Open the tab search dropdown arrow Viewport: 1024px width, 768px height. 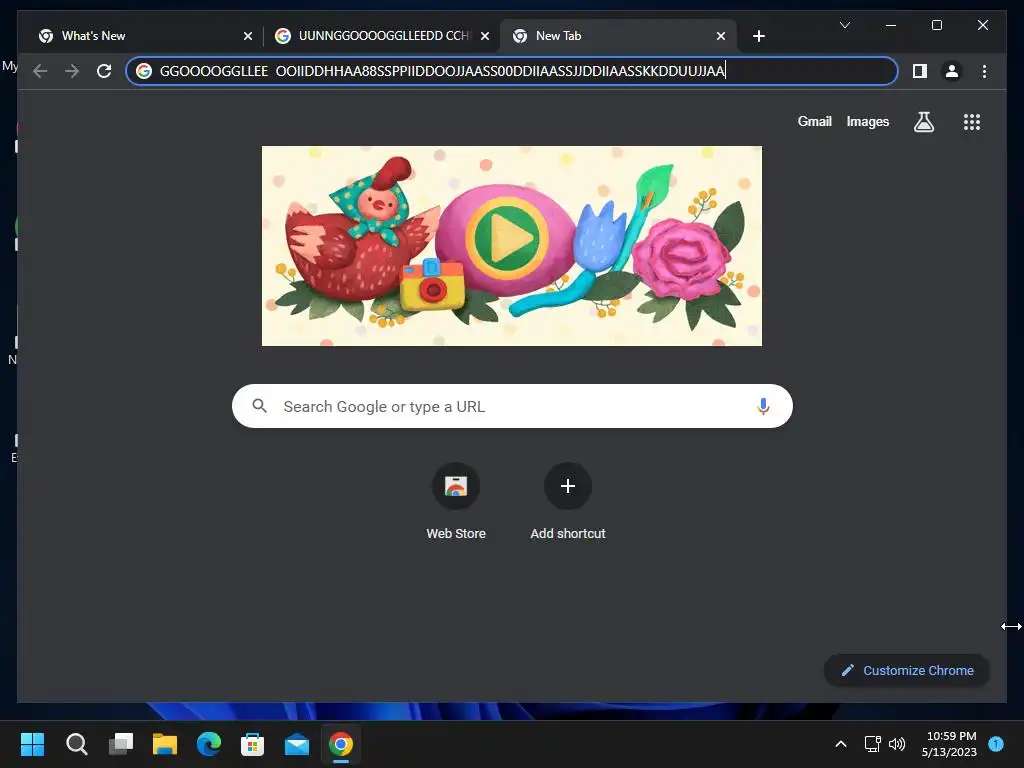(x=844, y=25)
